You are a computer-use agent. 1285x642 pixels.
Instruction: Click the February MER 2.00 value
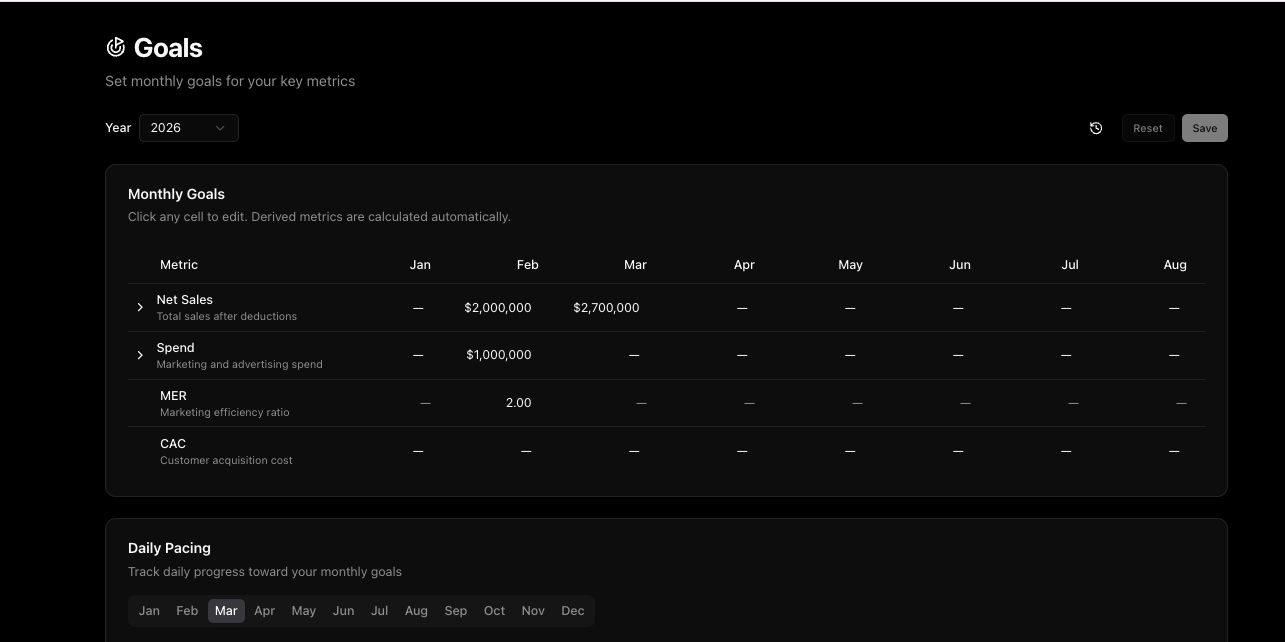(519, 403)
